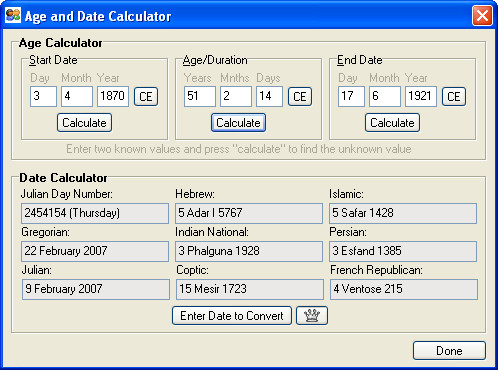498x370 pixels.
Task: Close the Age and Date Calculator window
Action: coord(482,16)
